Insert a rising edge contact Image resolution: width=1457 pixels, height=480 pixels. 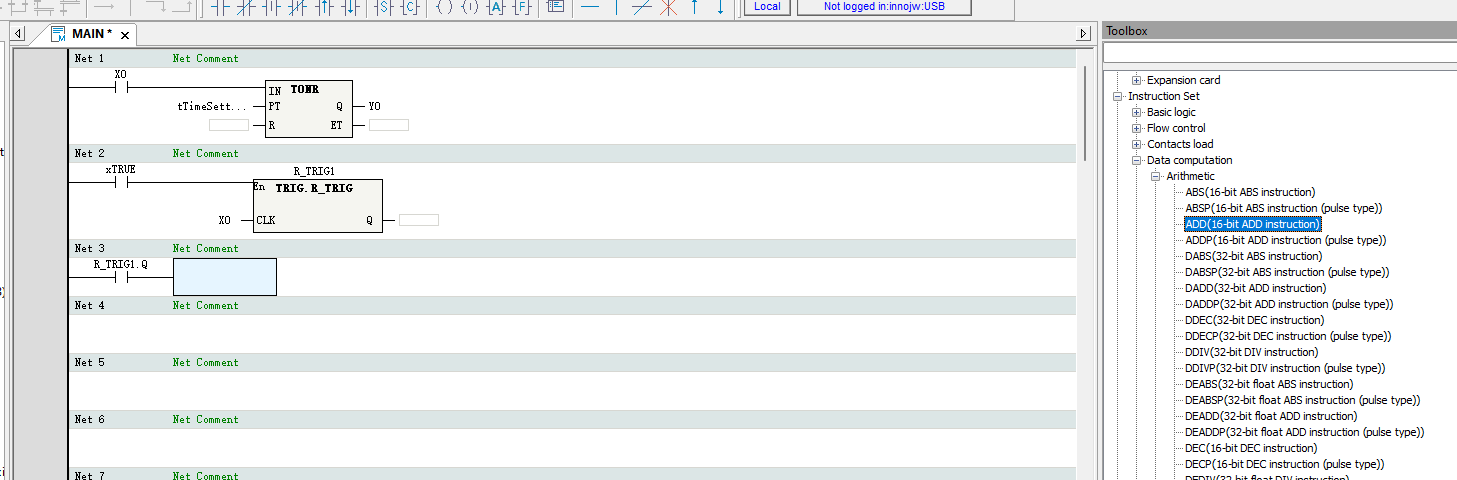click(323, 6)
